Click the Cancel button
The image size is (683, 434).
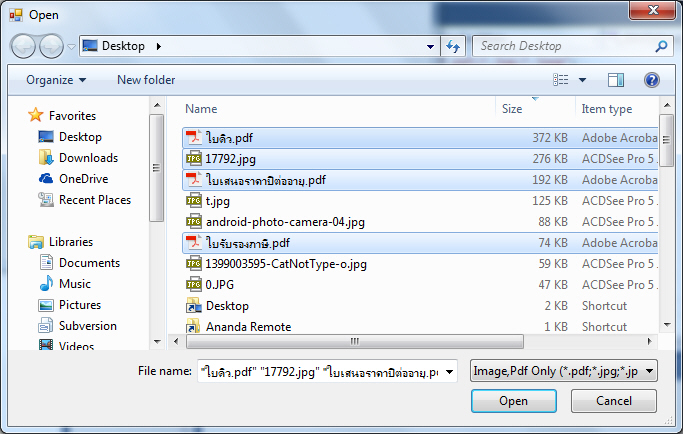[x=614, y=401]
